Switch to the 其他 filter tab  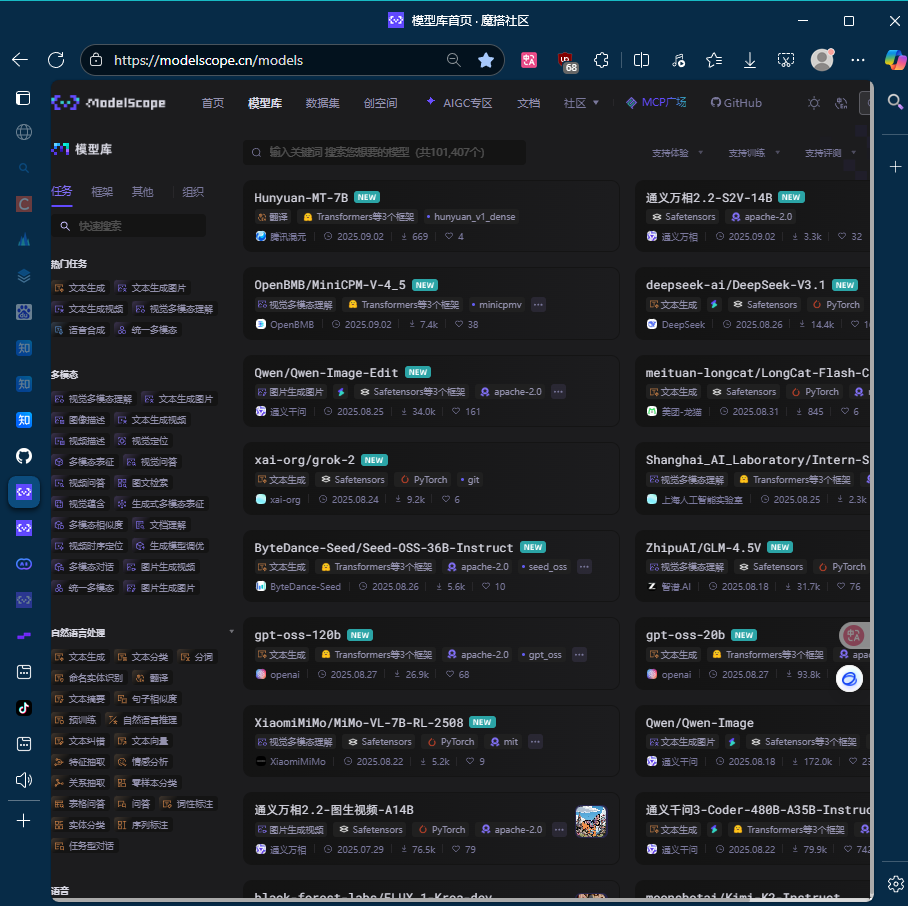[142, 192]
